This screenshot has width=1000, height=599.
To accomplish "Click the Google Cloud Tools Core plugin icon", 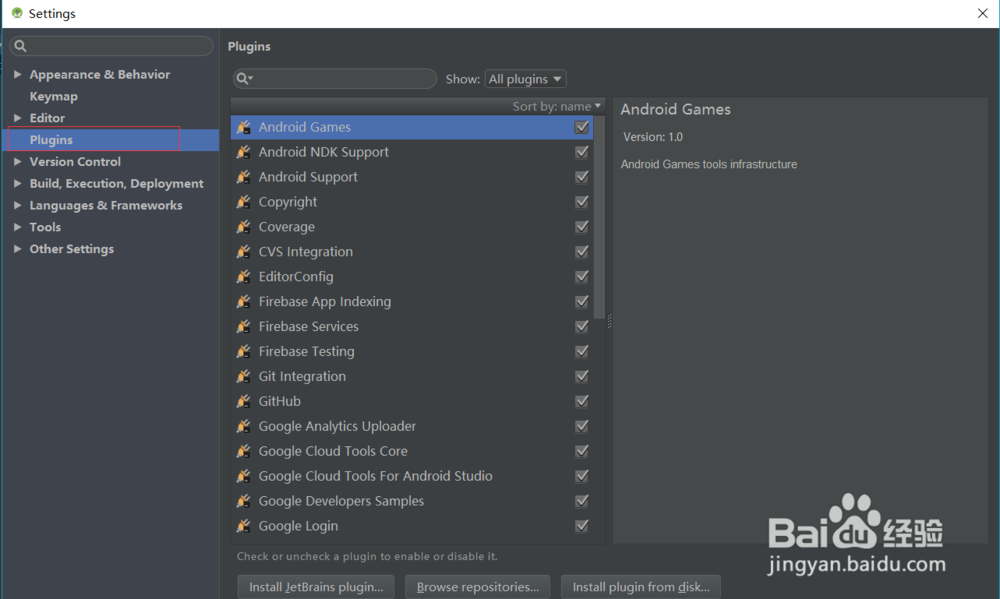I will [x=244, y=450].
